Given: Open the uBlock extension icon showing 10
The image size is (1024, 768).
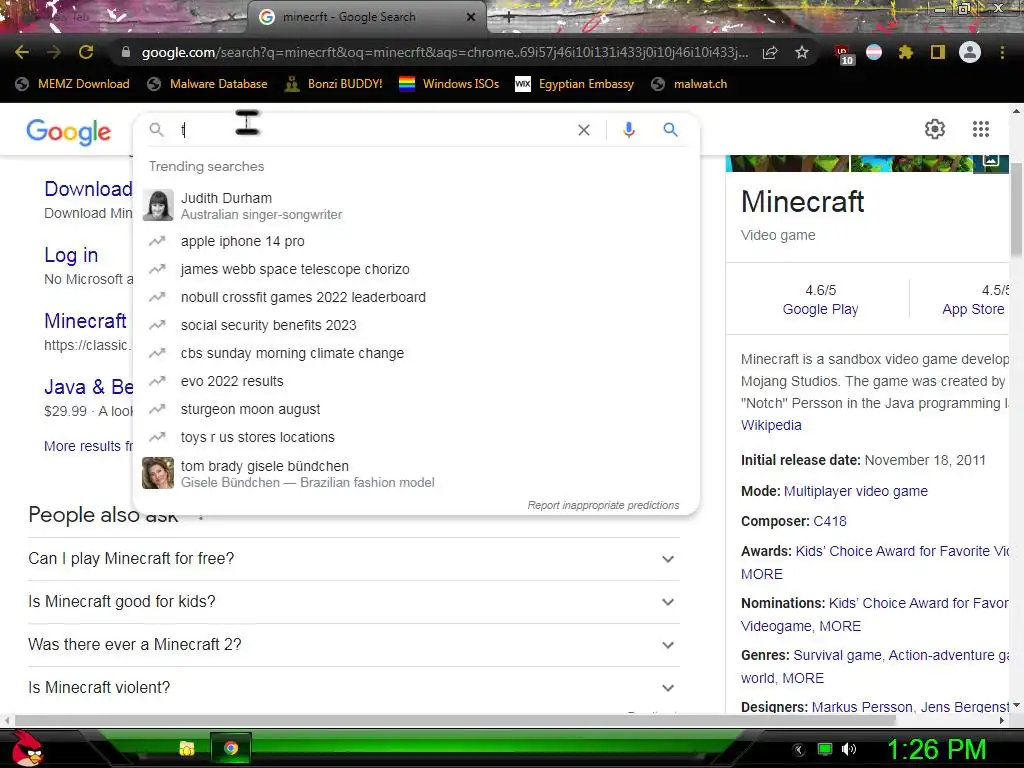Looking at the screenshot, I should 844,54.
